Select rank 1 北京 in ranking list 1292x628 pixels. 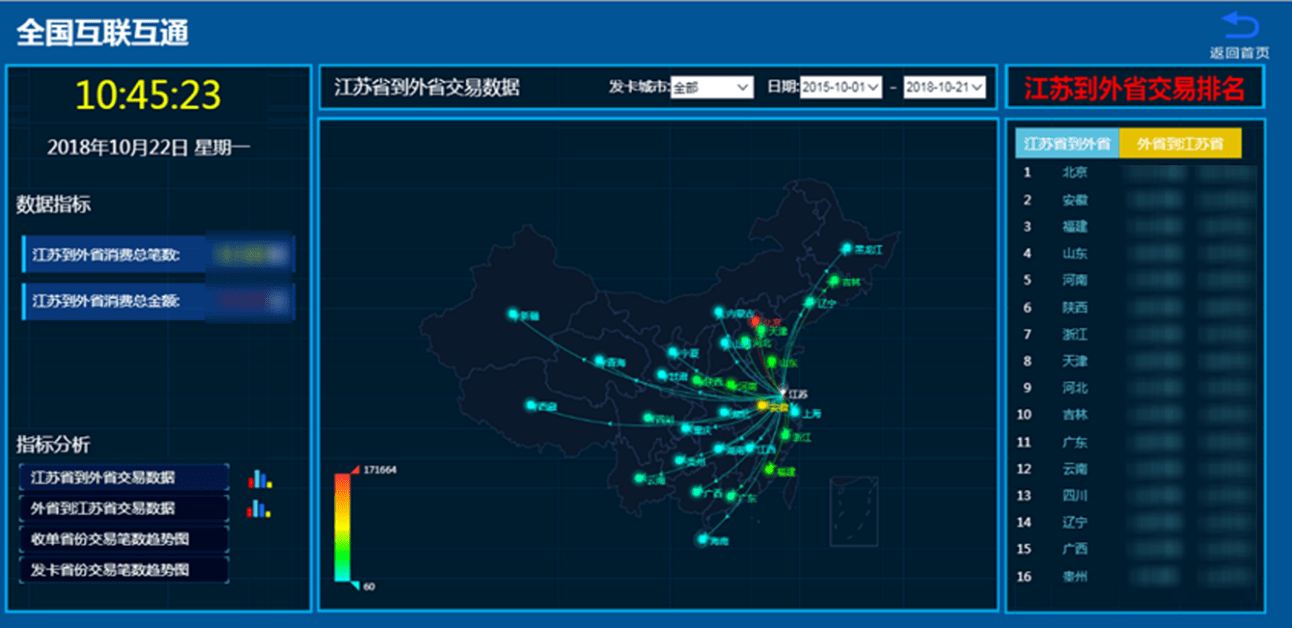click(1135, 173)
